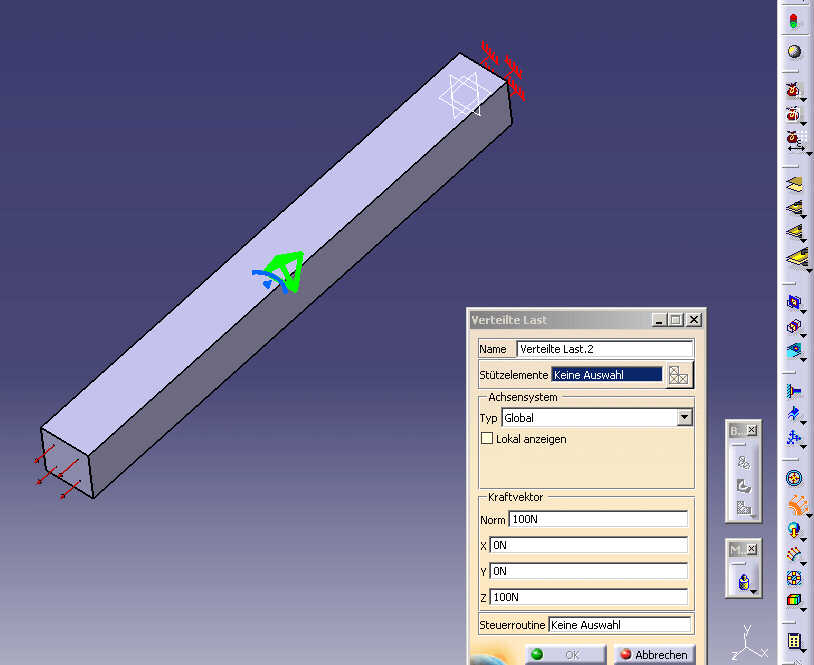The image size is (814, 665).
Task: Minimize the Verteilte Last dialog
Action: [659, 320]
